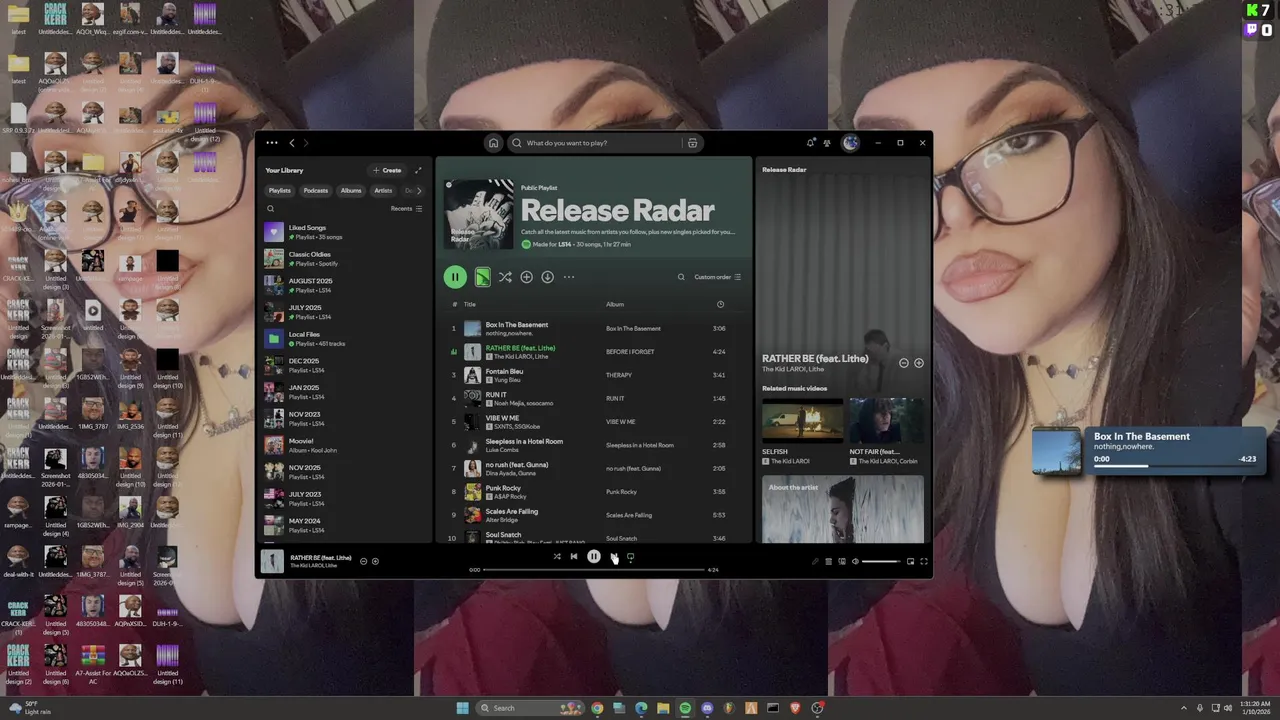This screenshot has width=1280, height=720.
Task: Open the Windows Start menu
Action: [x=462, y=708]
